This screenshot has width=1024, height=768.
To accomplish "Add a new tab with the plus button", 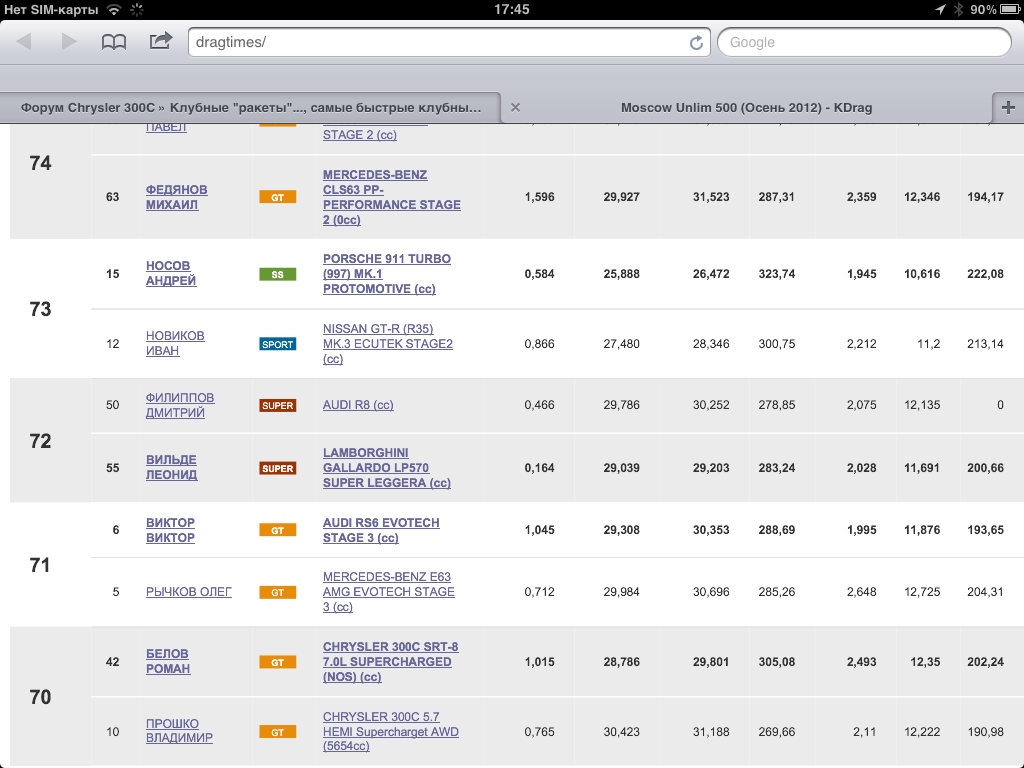I will click(1008, 108).
